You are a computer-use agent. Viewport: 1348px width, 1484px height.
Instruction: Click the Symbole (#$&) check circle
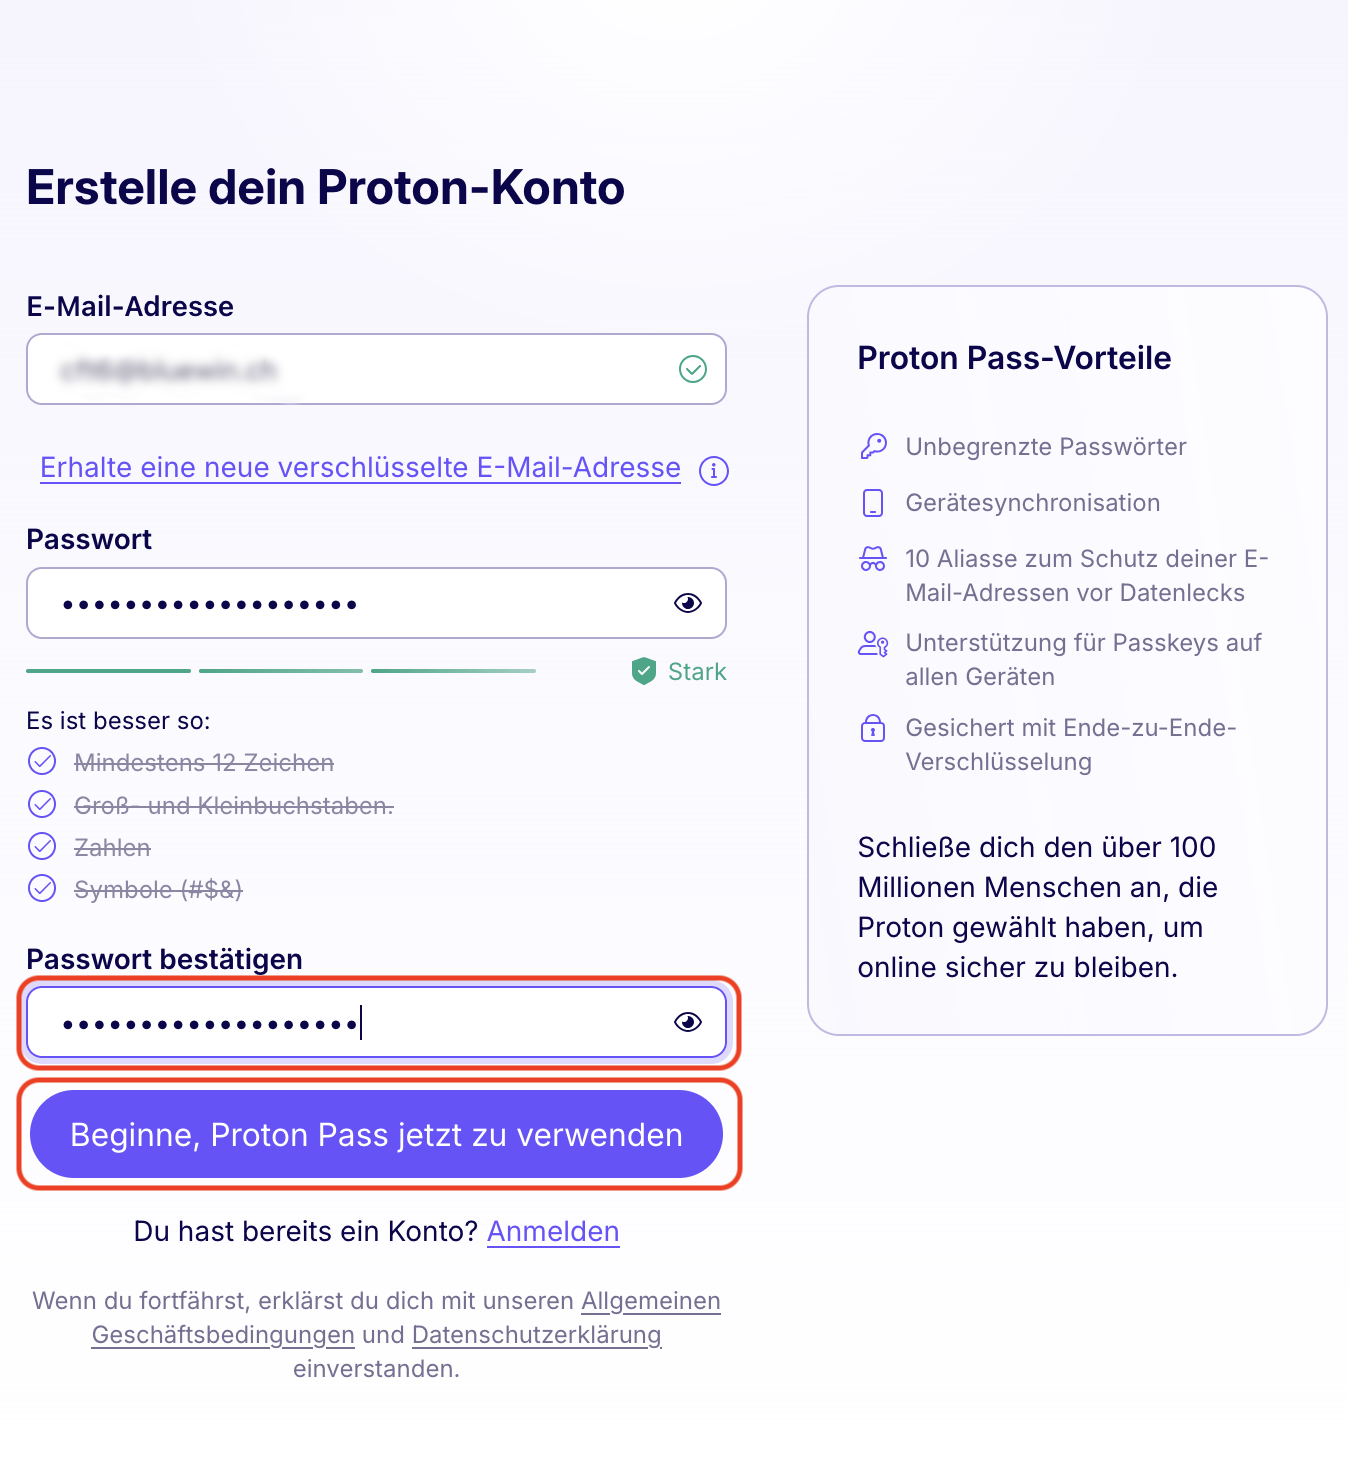(42, 888)
